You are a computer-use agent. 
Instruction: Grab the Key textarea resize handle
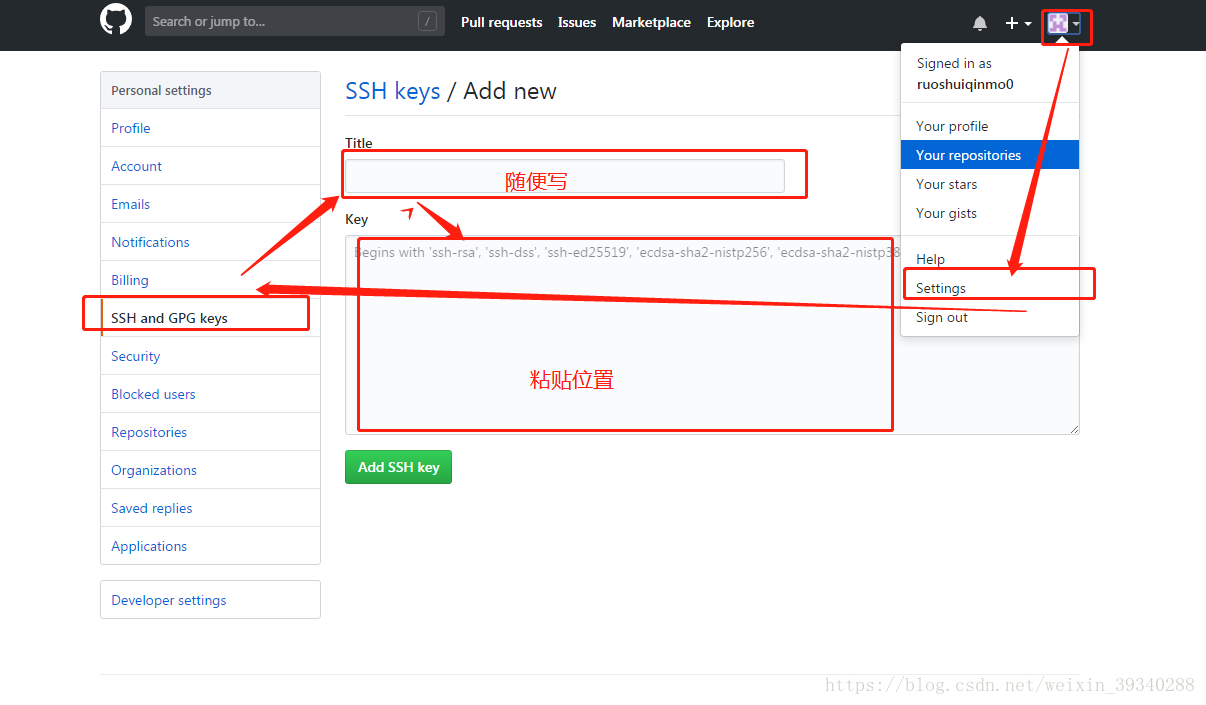[1074, 429]
